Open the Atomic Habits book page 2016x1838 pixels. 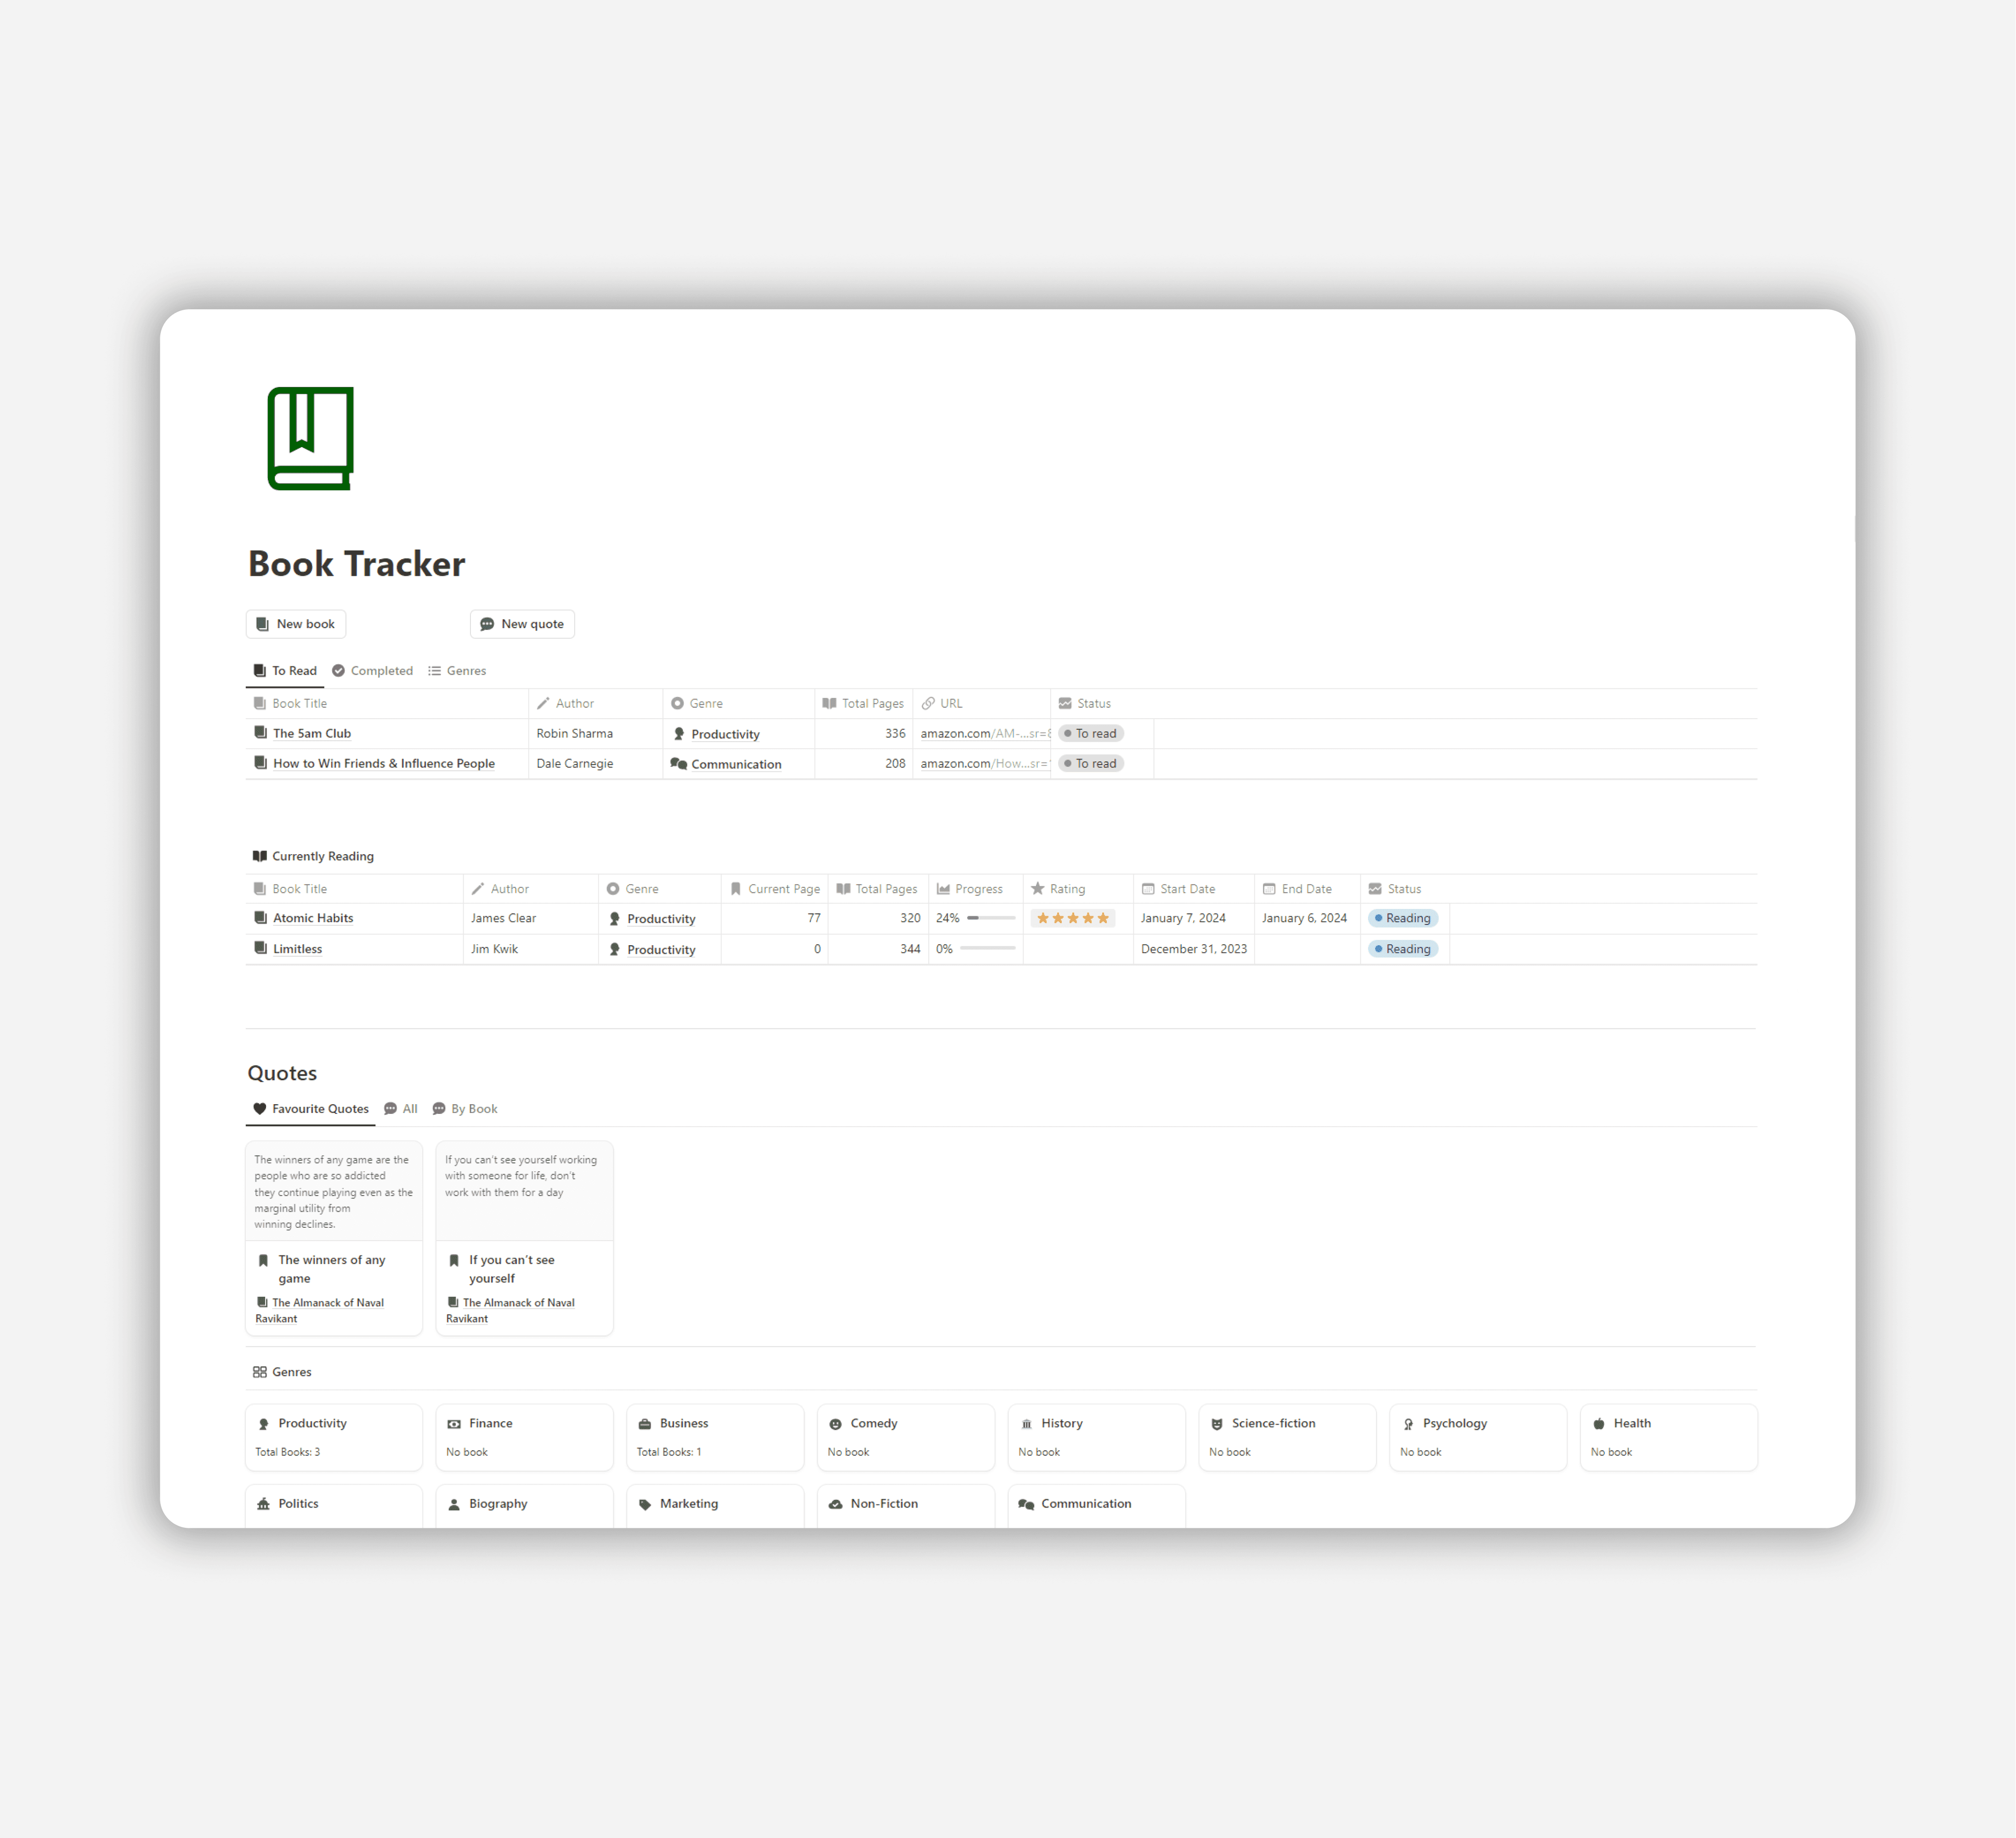click(x=313, y=918)
